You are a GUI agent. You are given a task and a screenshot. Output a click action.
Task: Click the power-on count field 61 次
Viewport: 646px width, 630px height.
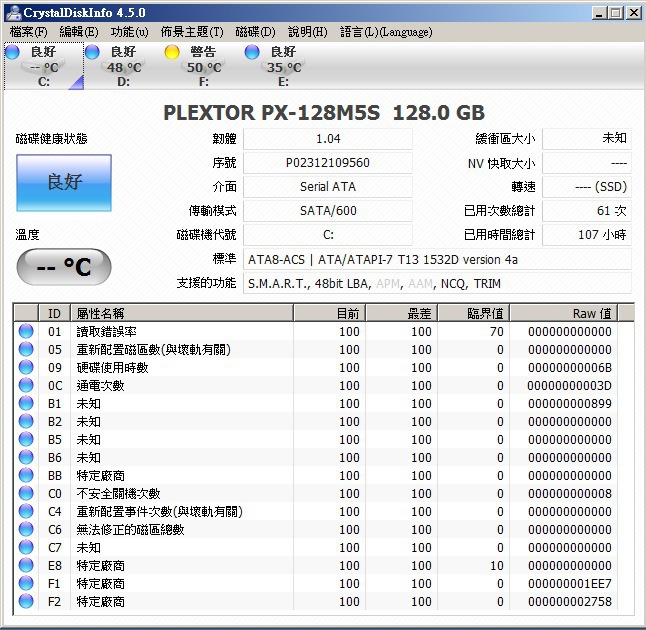point(587,211)
